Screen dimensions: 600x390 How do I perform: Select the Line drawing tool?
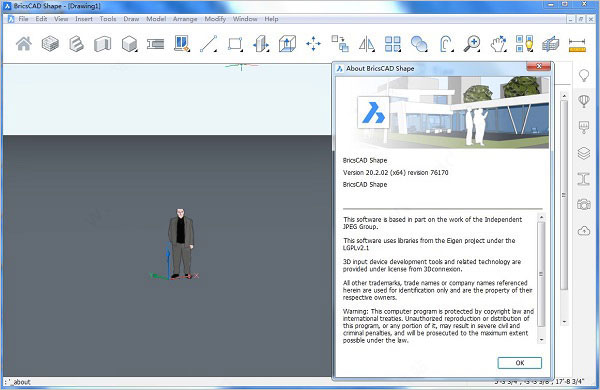click(209, 44)
